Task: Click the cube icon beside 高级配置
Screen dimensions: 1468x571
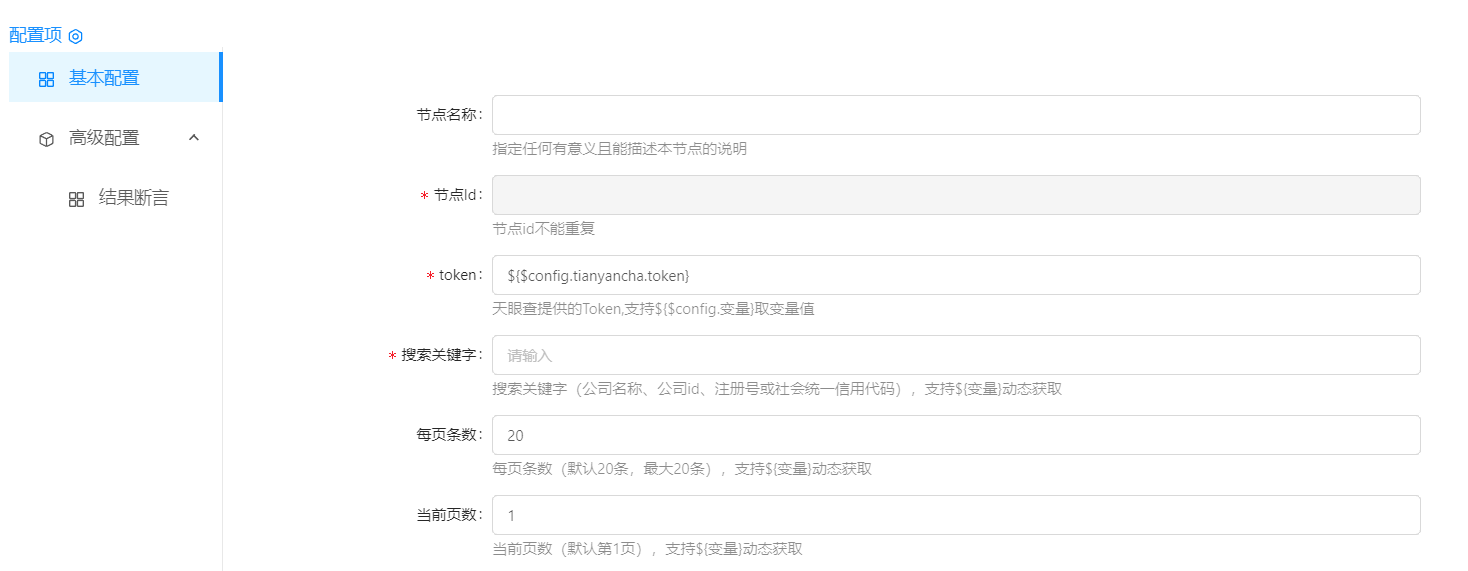Action: pyautogui.click(x=46, y=139)
